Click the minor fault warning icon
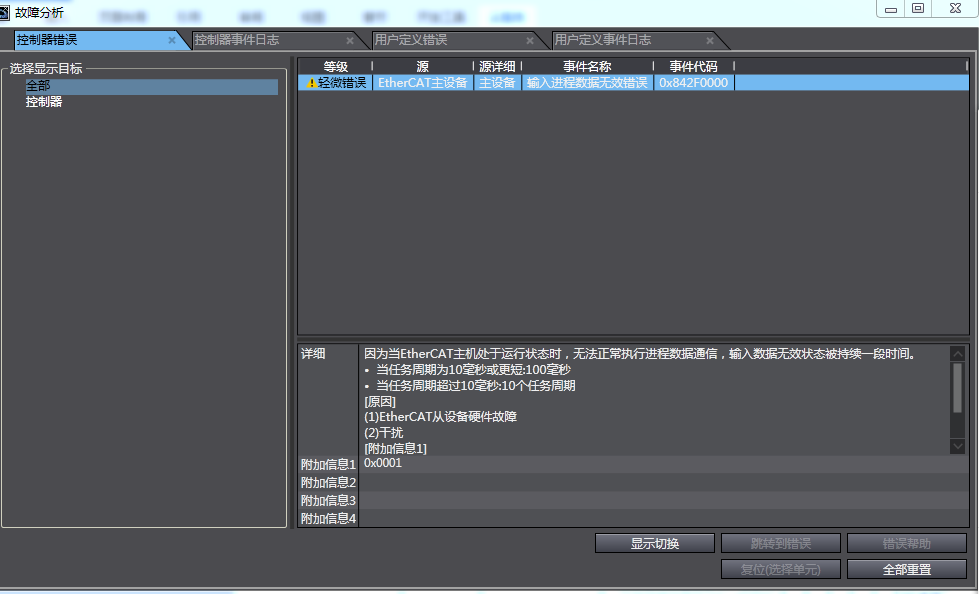 point(312,83)
